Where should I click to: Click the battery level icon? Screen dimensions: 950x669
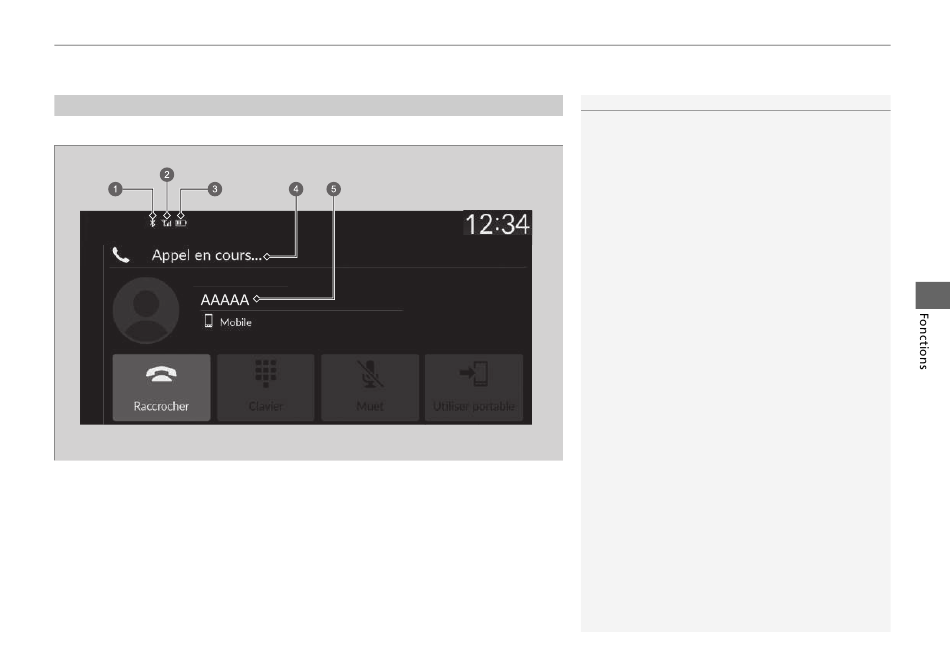(181, 223)
